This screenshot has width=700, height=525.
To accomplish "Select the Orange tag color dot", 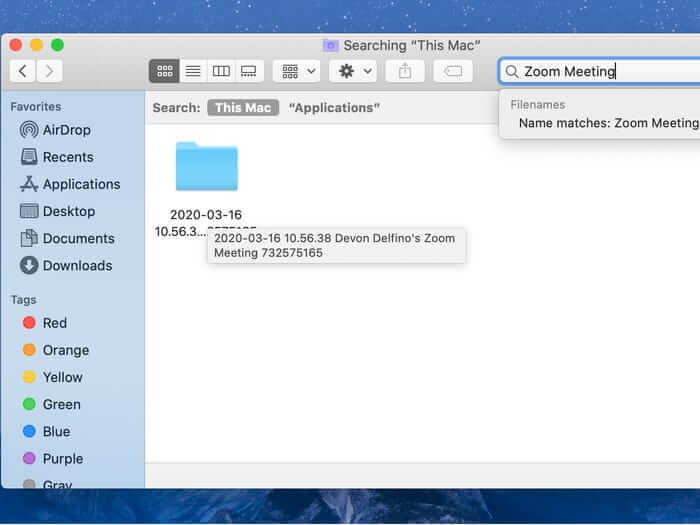I will pyautogui.click(x=29, y=350).
